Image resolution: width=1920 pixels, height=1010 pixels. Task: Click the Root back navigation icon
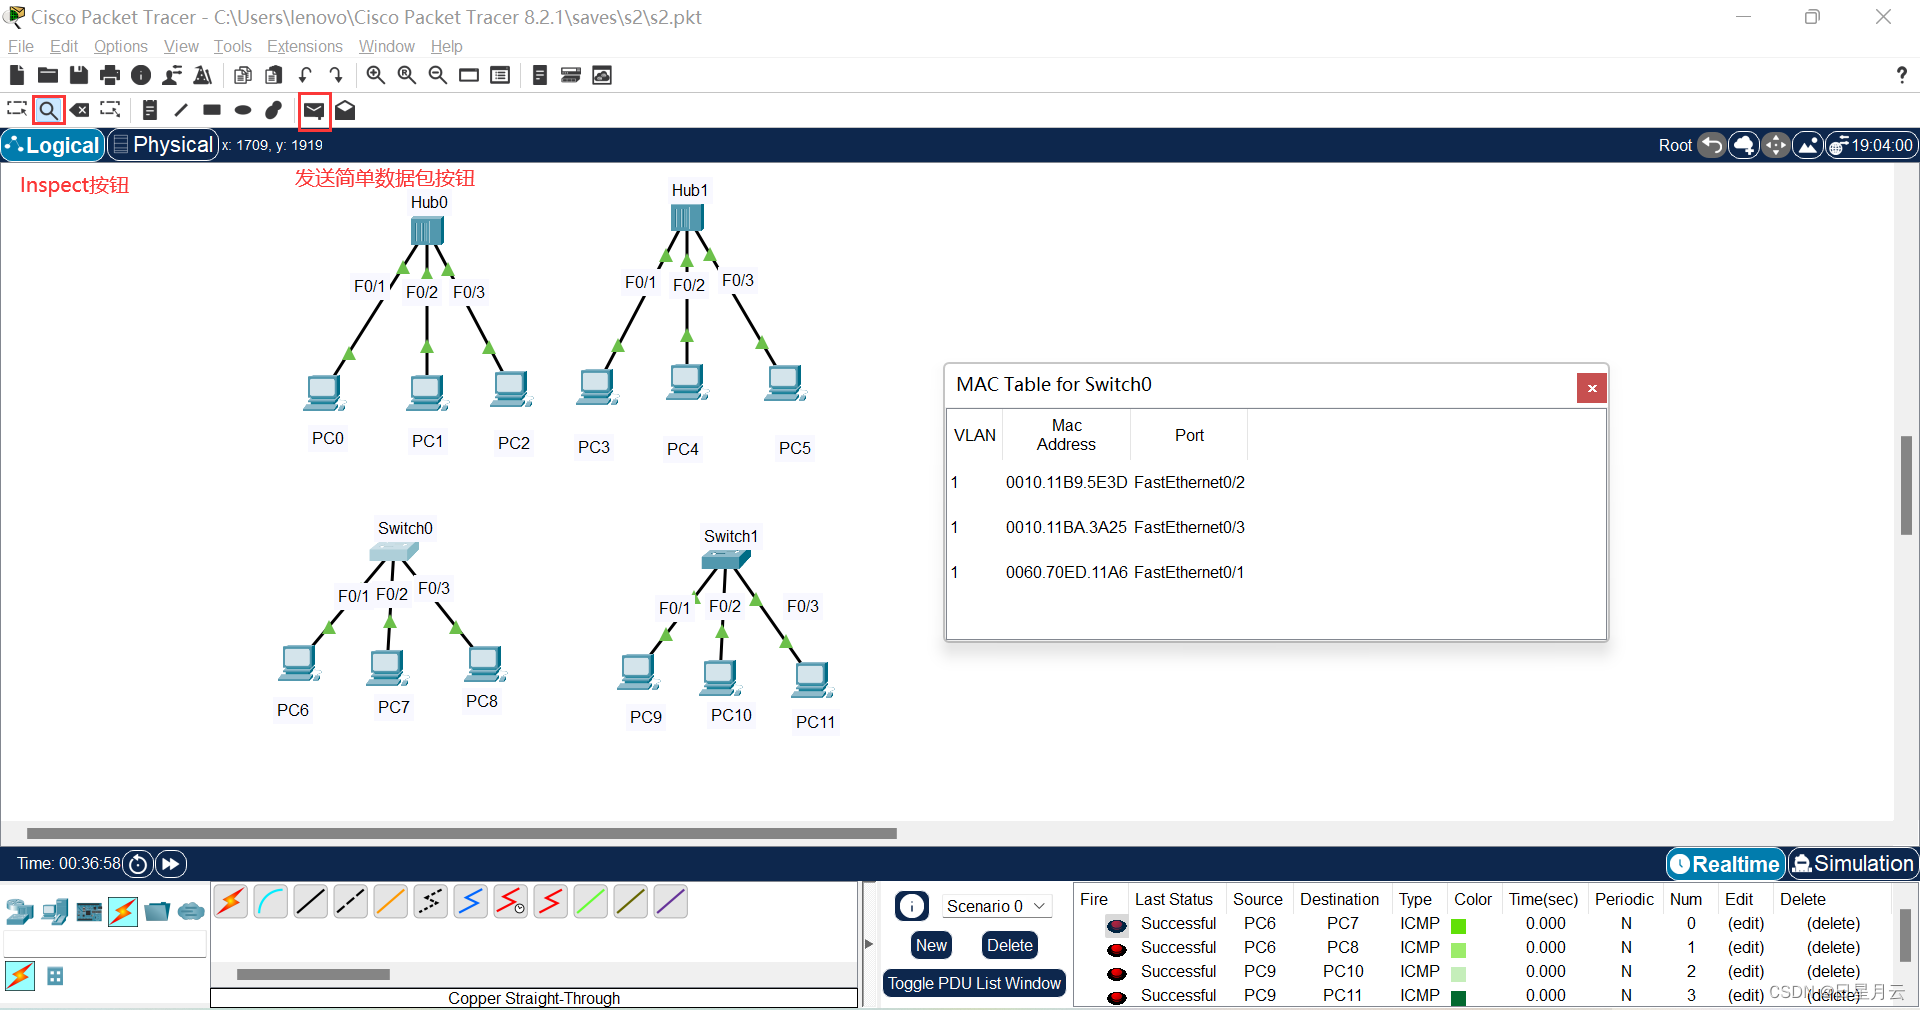coord(1712,146)
